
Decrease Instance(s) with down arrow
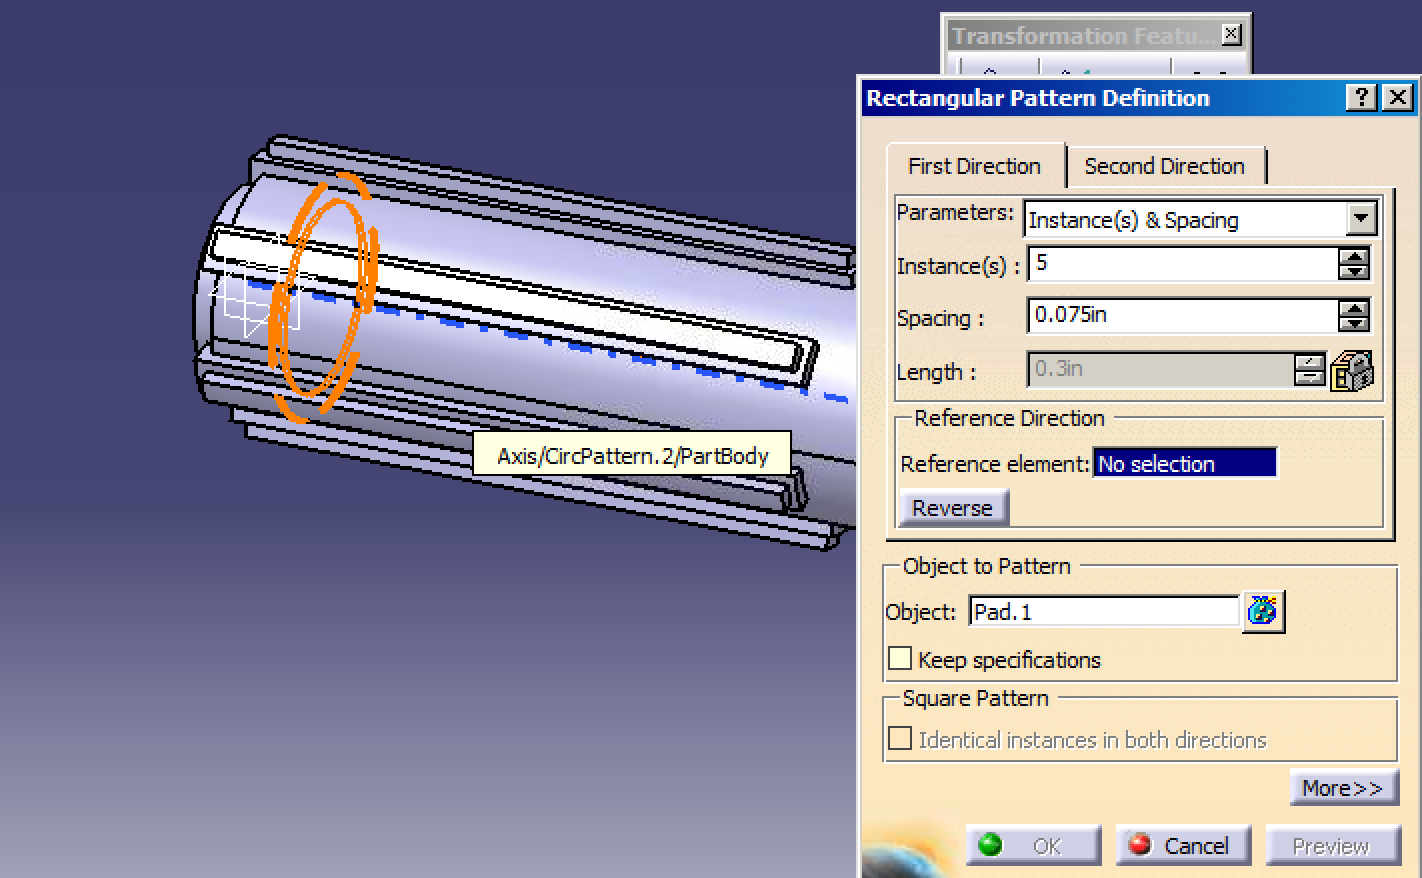pyautogui.click(x=1354, y=272)
